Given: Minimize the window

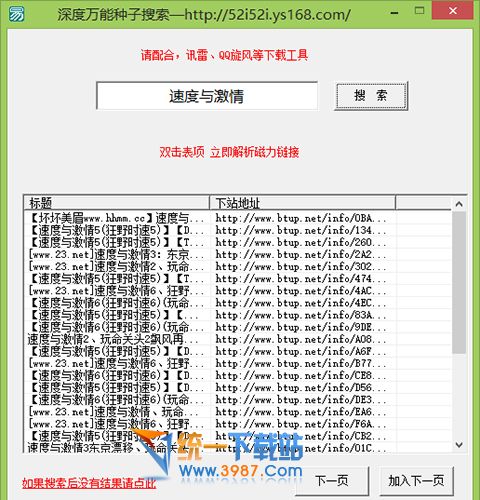Looking at the screenshot, I should click(x=394, y=13).
